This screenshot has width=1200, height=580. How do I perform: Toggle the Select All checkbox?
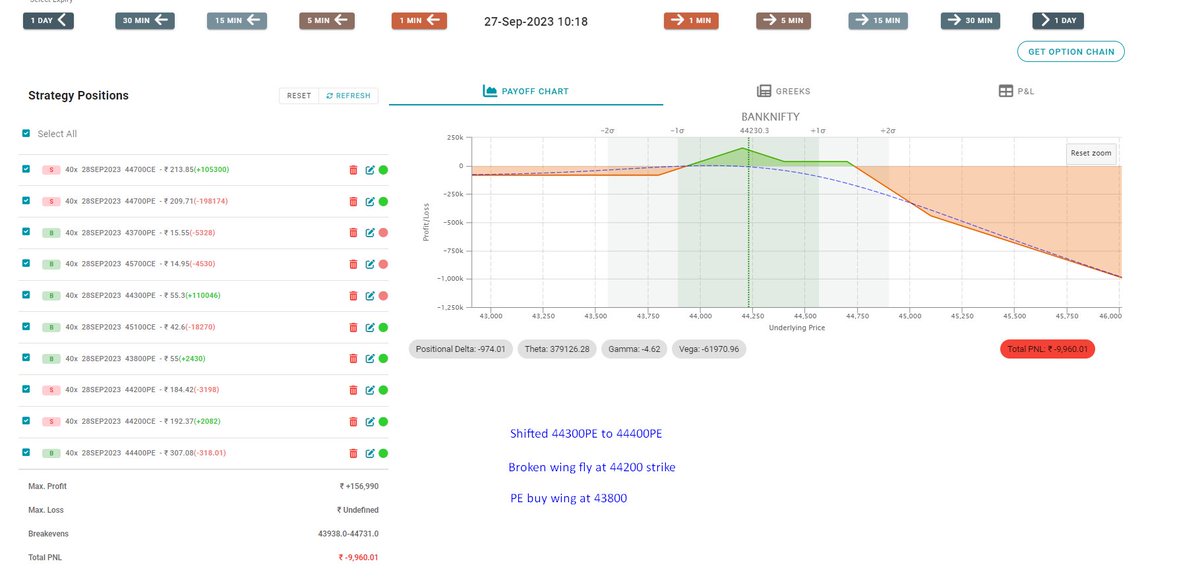(26, 133)
